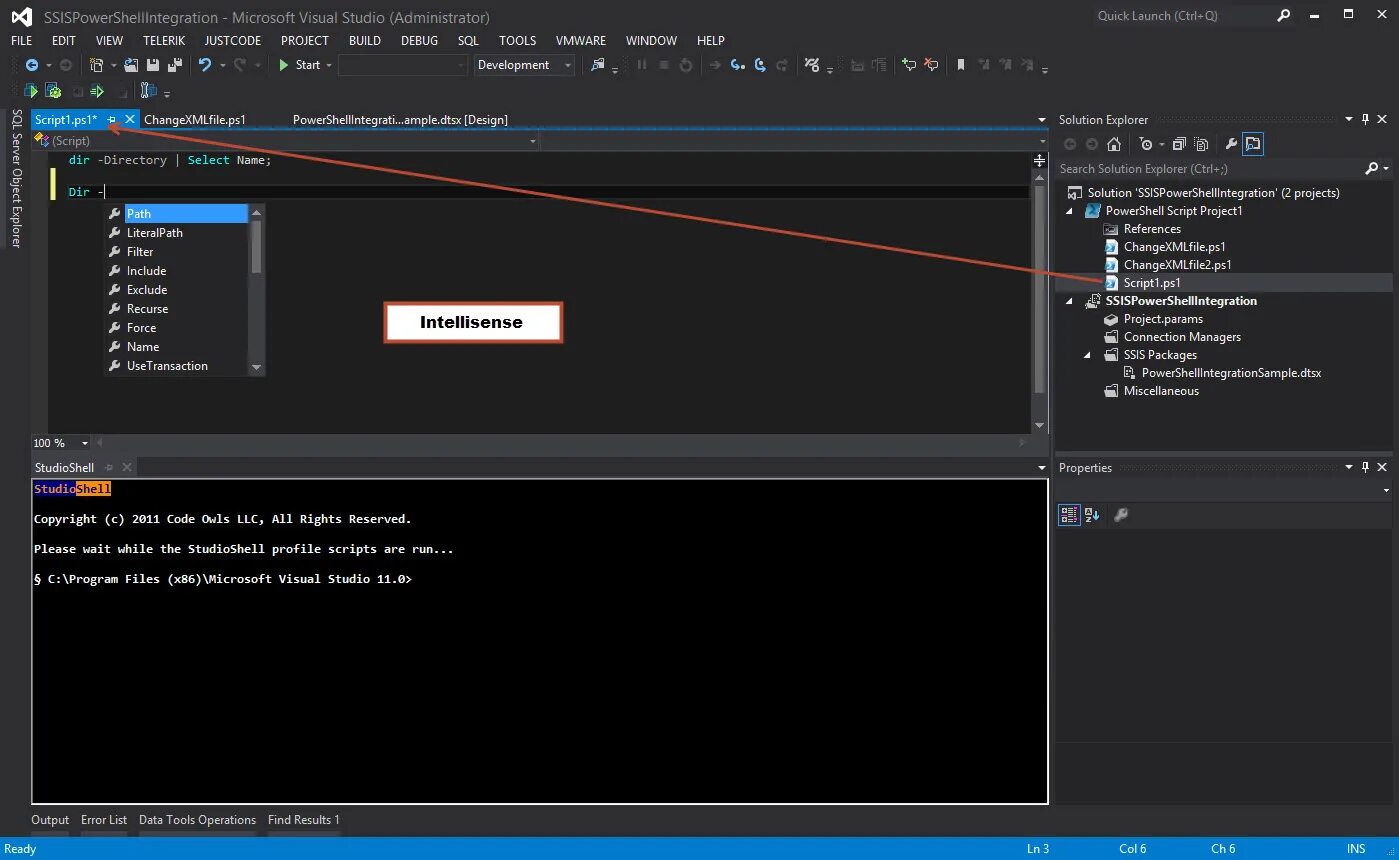The width and height of the screenshot is (1399, 860).
Task: Switch to the ChangeXMLfile.ps1 tab
Action: 195,120
